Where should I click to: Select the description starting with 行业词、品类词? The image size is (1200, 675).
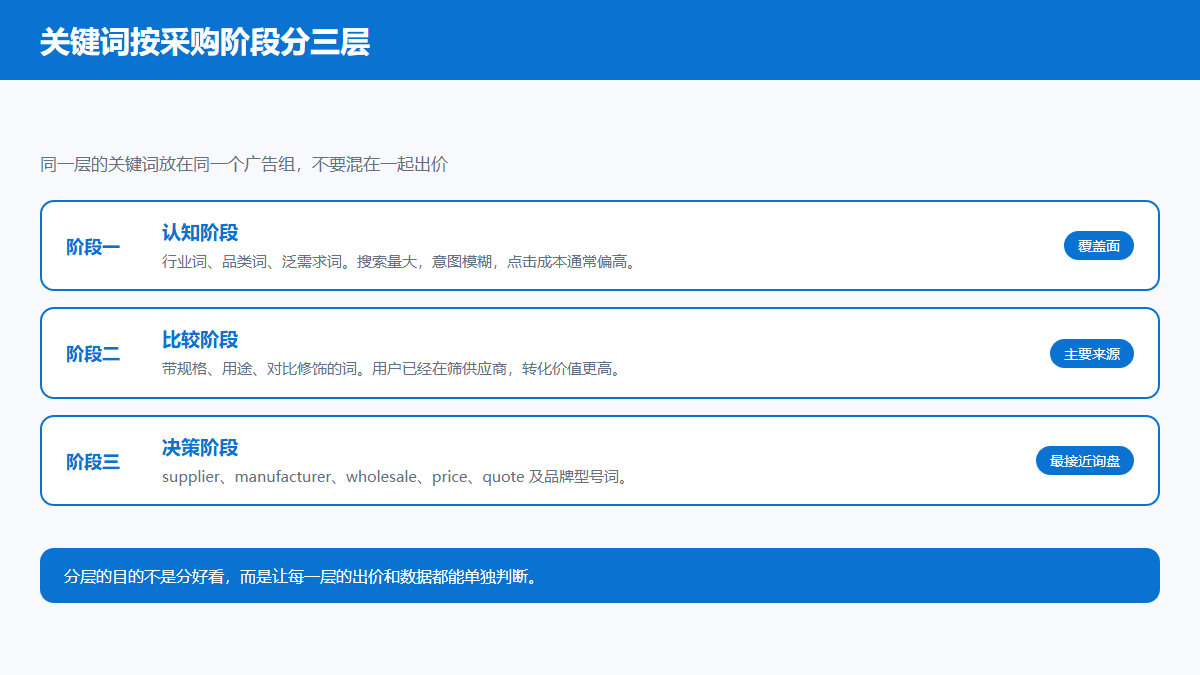click(x=400, y=262)
